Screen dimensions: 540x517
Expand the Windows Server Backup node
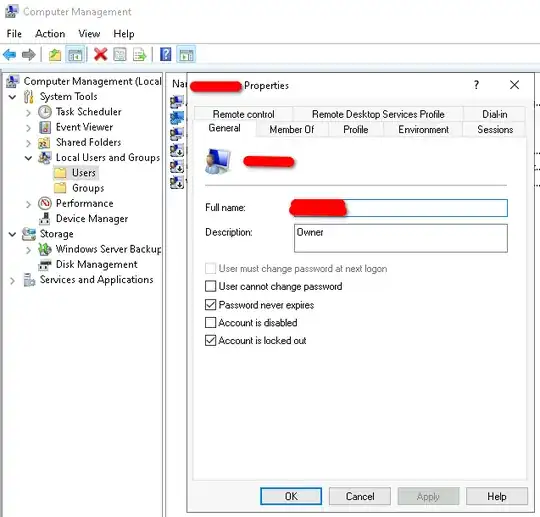tap(29, 250)
